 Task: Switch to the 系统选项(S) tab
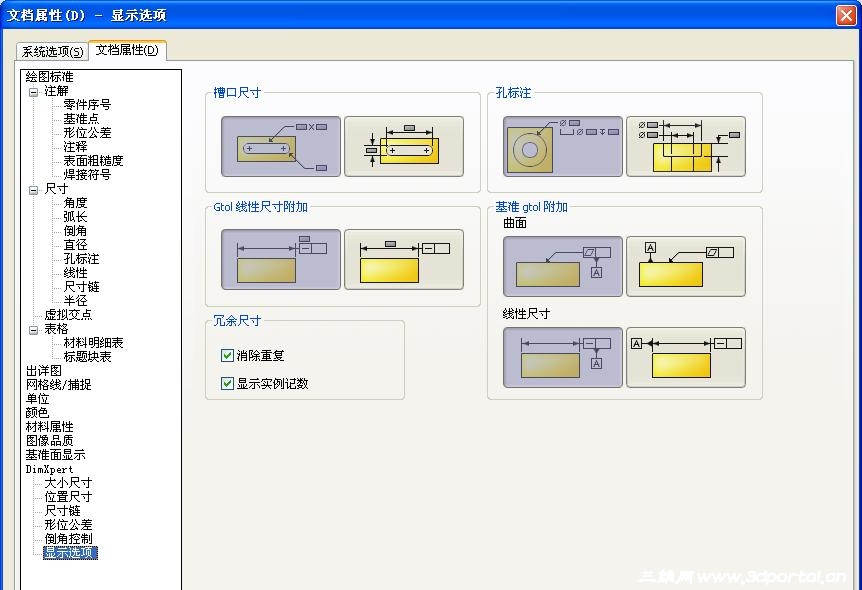click(52, 51)
